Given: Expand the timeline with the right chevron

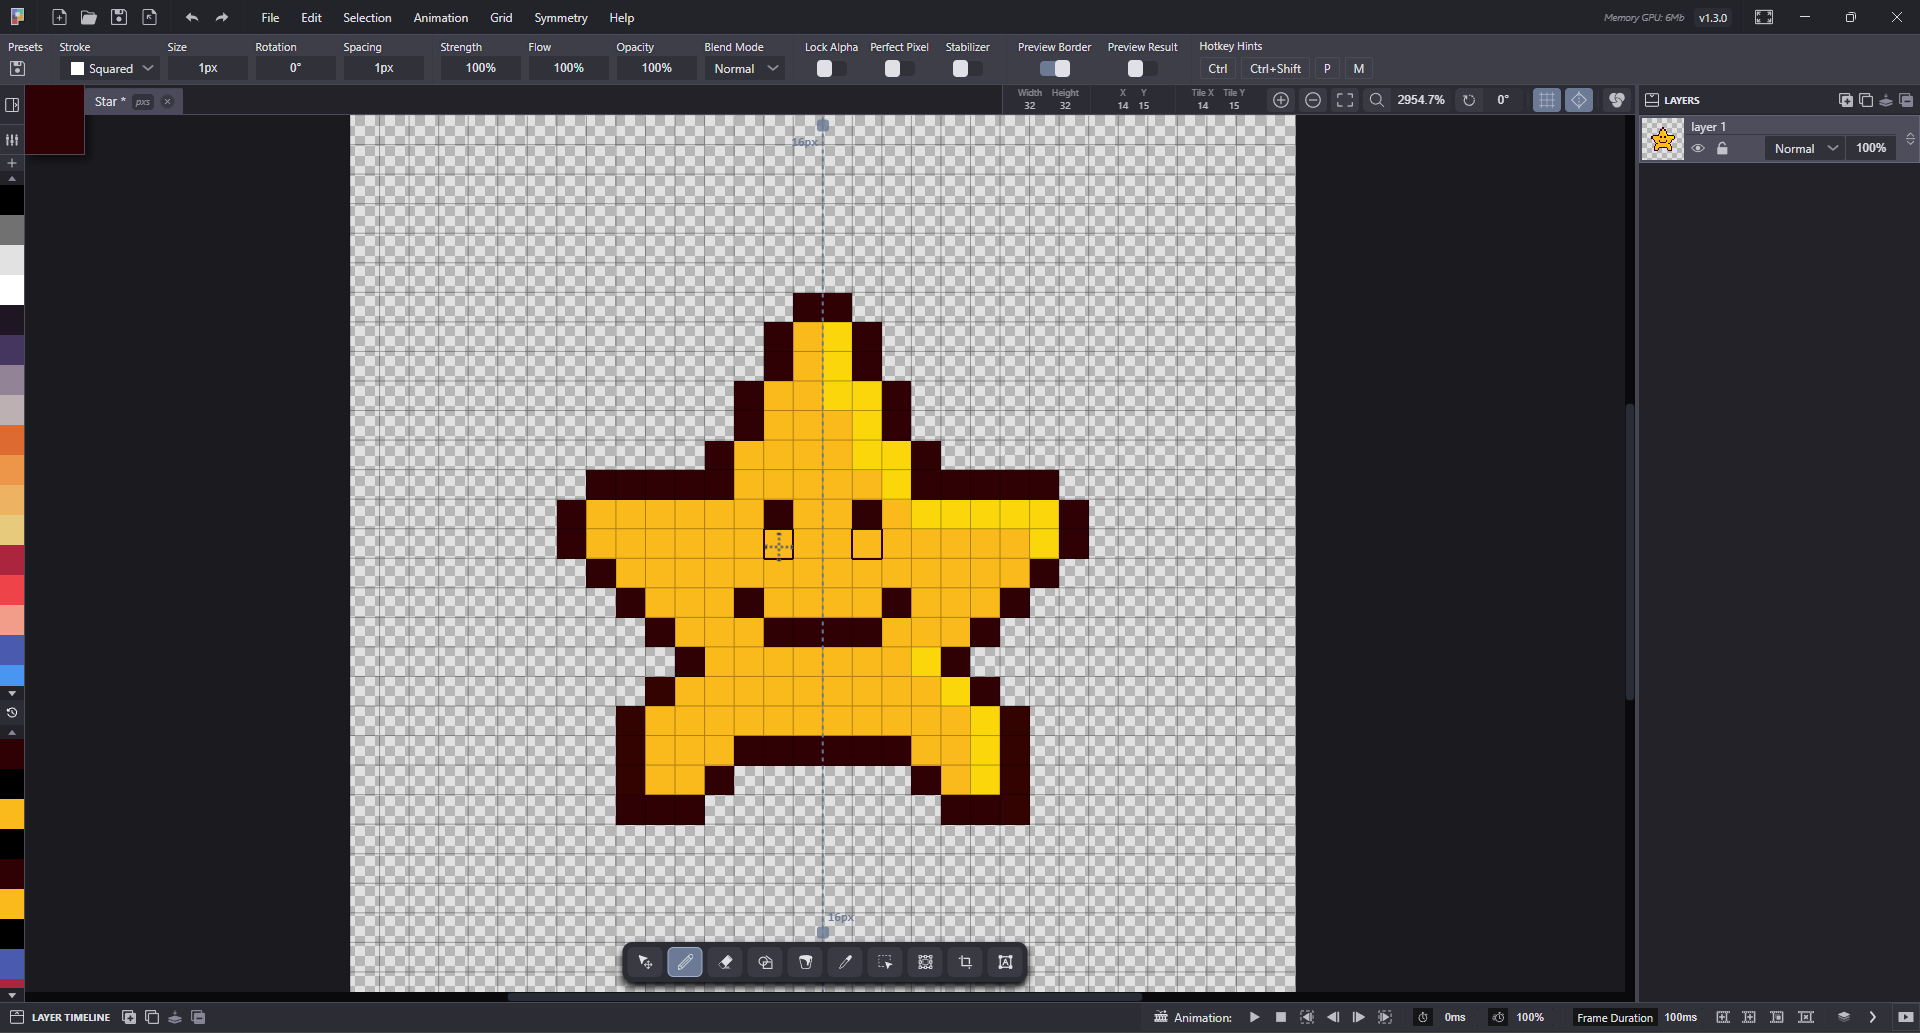Looking at the screenshot, I should pos(1872,1017).
